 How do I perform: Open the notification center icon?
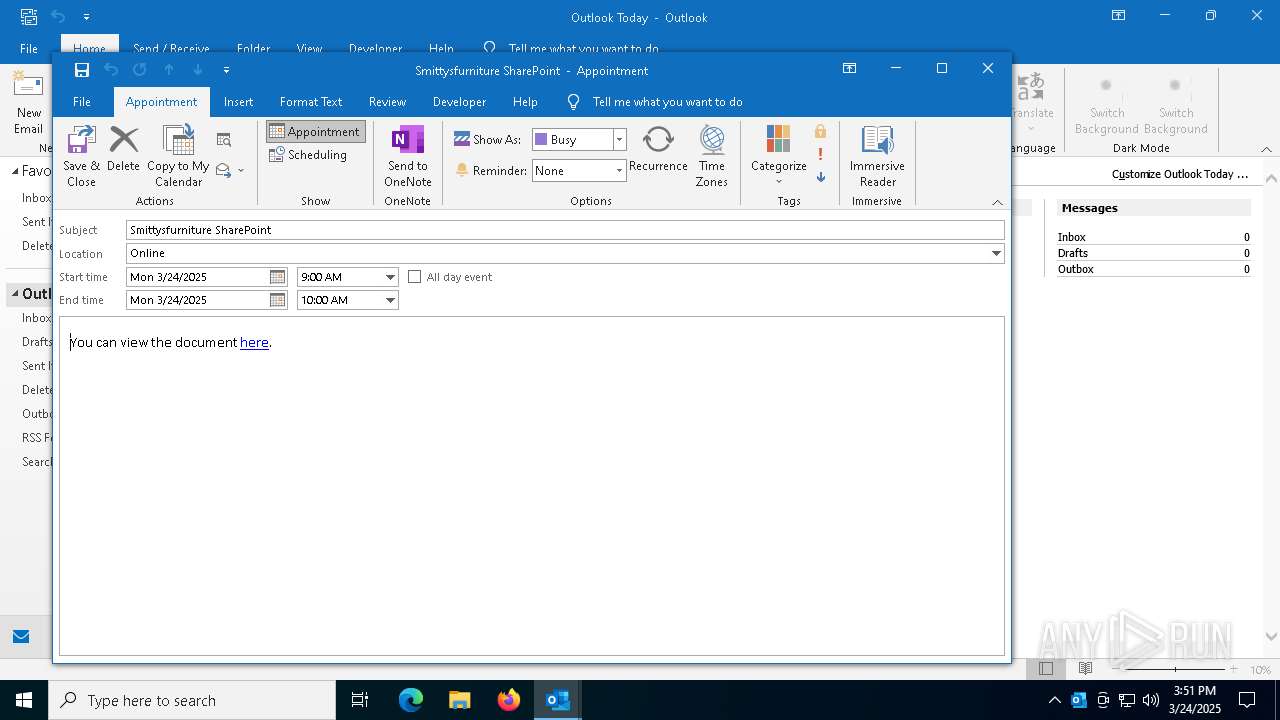coord(1247,700)
